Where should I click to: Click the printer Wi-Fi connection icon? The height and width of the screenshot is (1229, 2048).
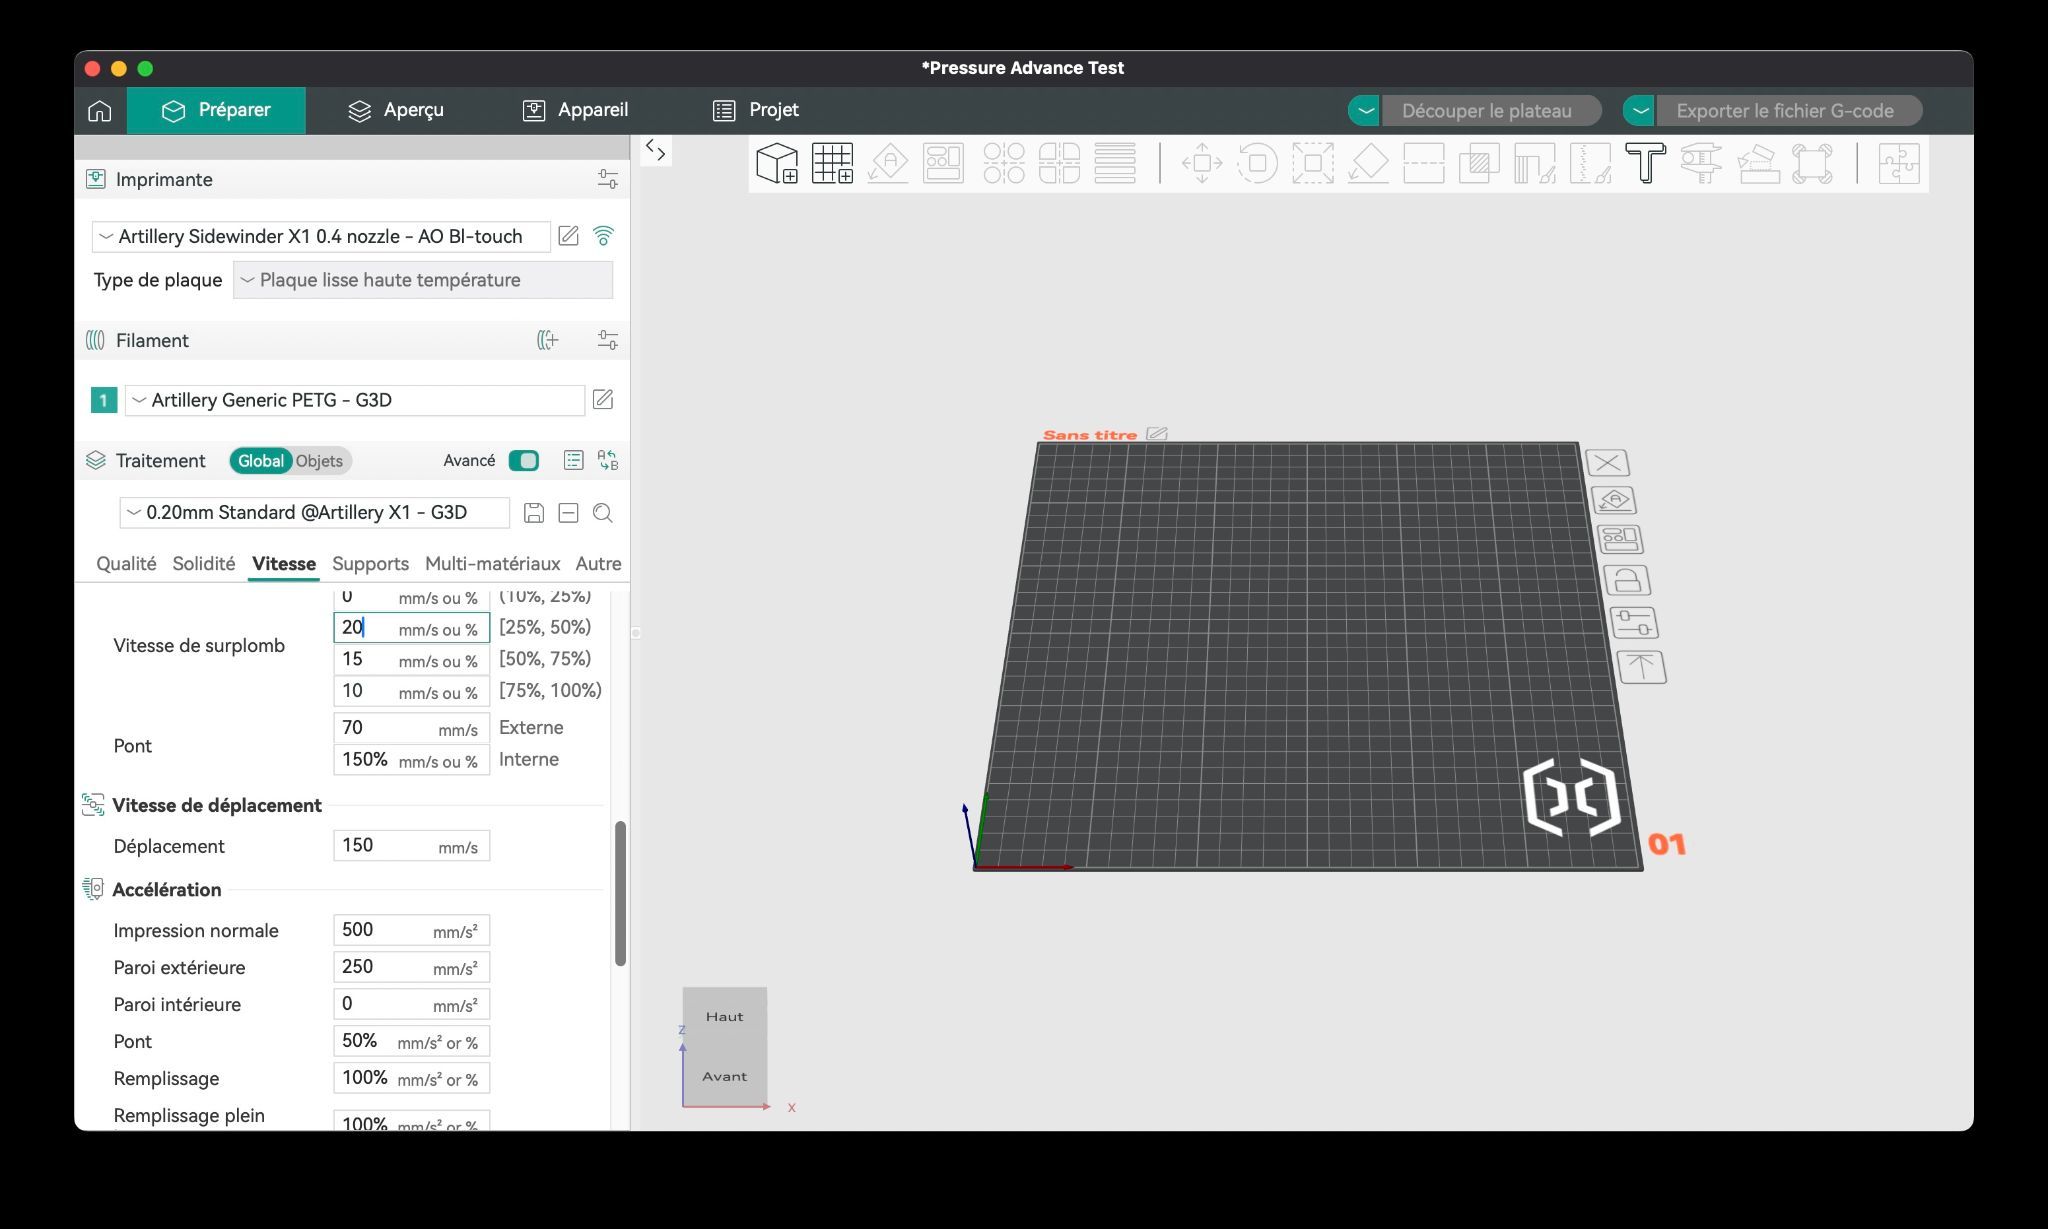click(x=603, y=236)
